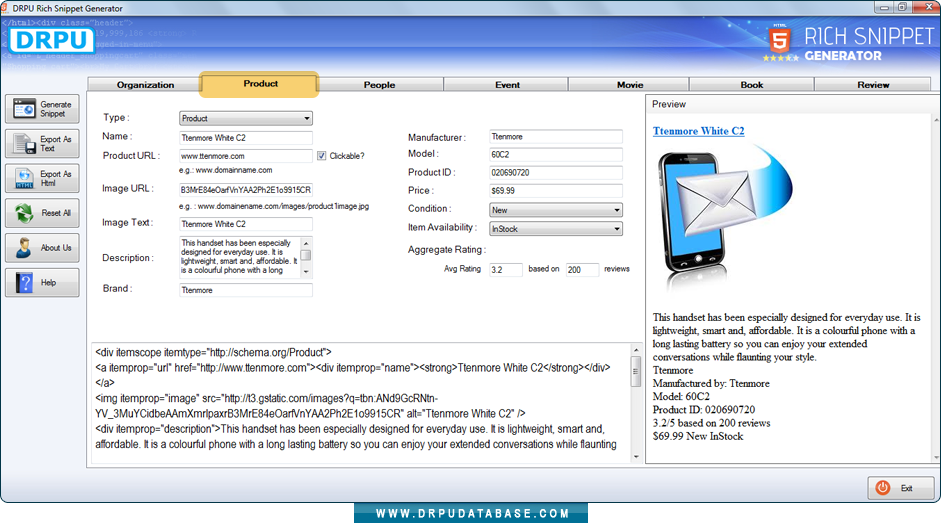Open the Review tab
941x523 pixels.
coord(873,85)
